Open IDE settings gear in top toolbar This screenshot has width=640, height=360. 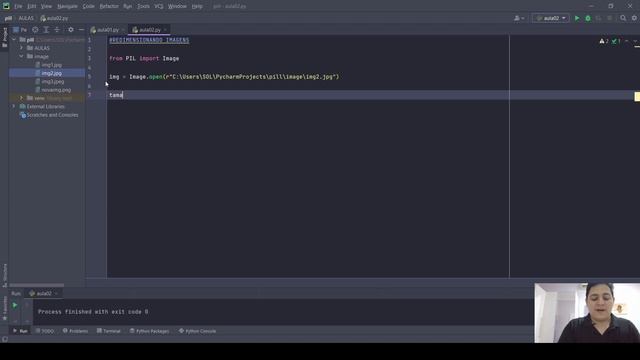point(634,18)
